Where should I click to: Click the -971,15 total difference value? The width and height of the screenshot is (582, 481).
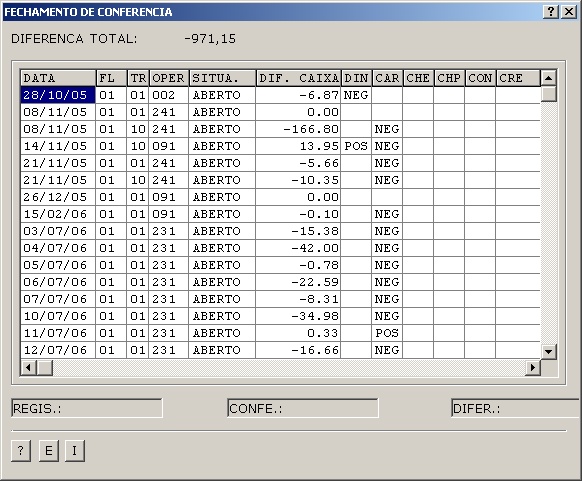(210, 39)
